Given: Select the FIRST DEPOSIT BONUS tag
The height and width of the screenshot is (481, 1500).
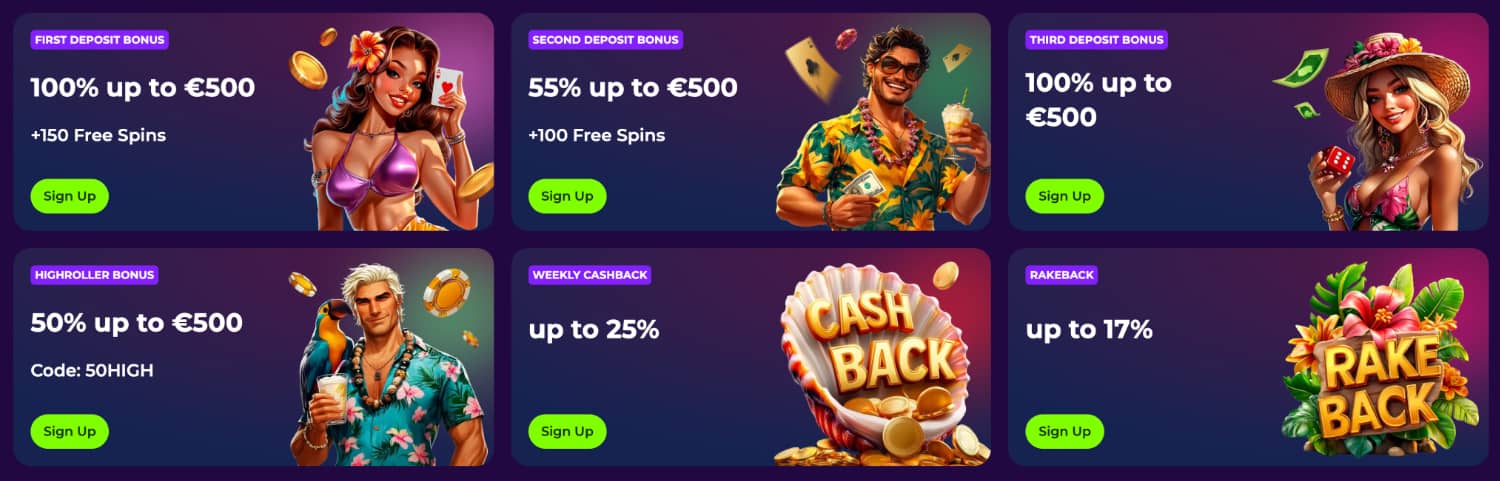Looking at the screenshot, I should point(99,40).
